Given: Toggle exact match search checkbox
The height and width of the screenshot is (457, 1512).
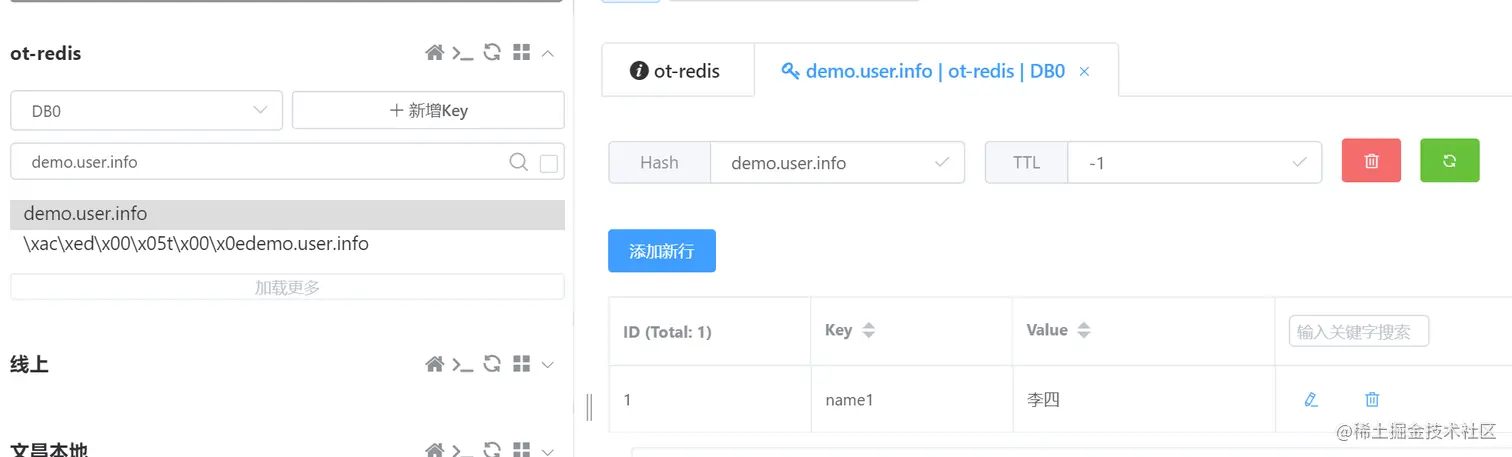Looking at the screenshot, I should coord(549,163).
